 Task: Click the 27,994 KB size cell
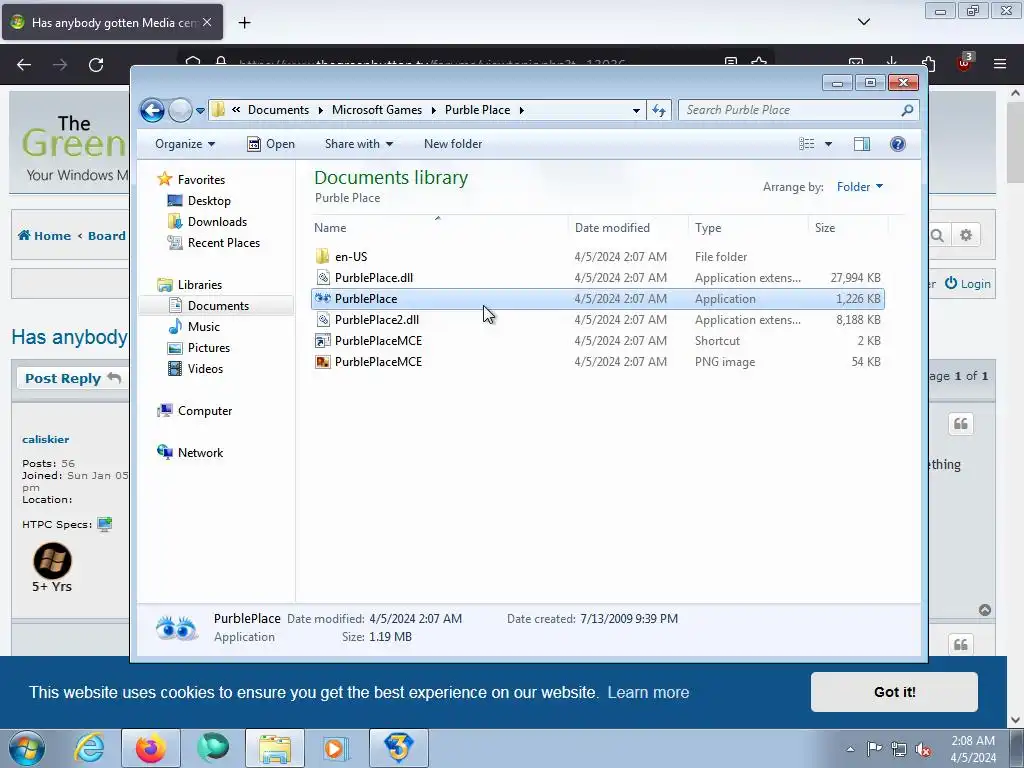click(855, 278)
